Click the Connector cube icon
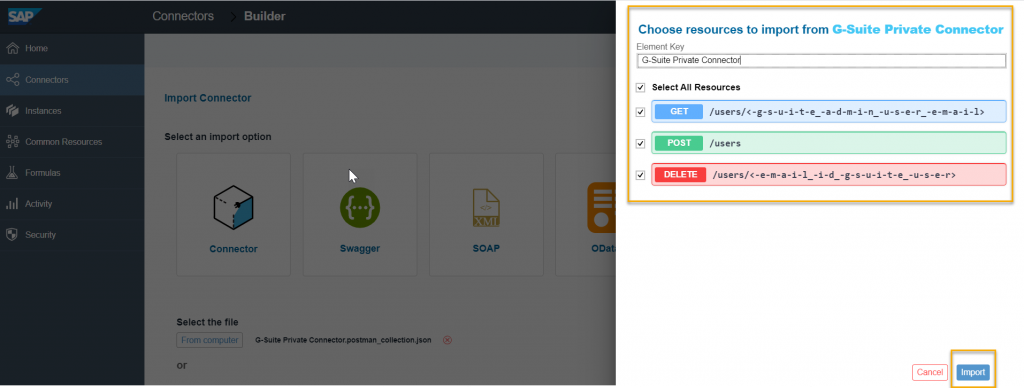 [x=233, y=208]
